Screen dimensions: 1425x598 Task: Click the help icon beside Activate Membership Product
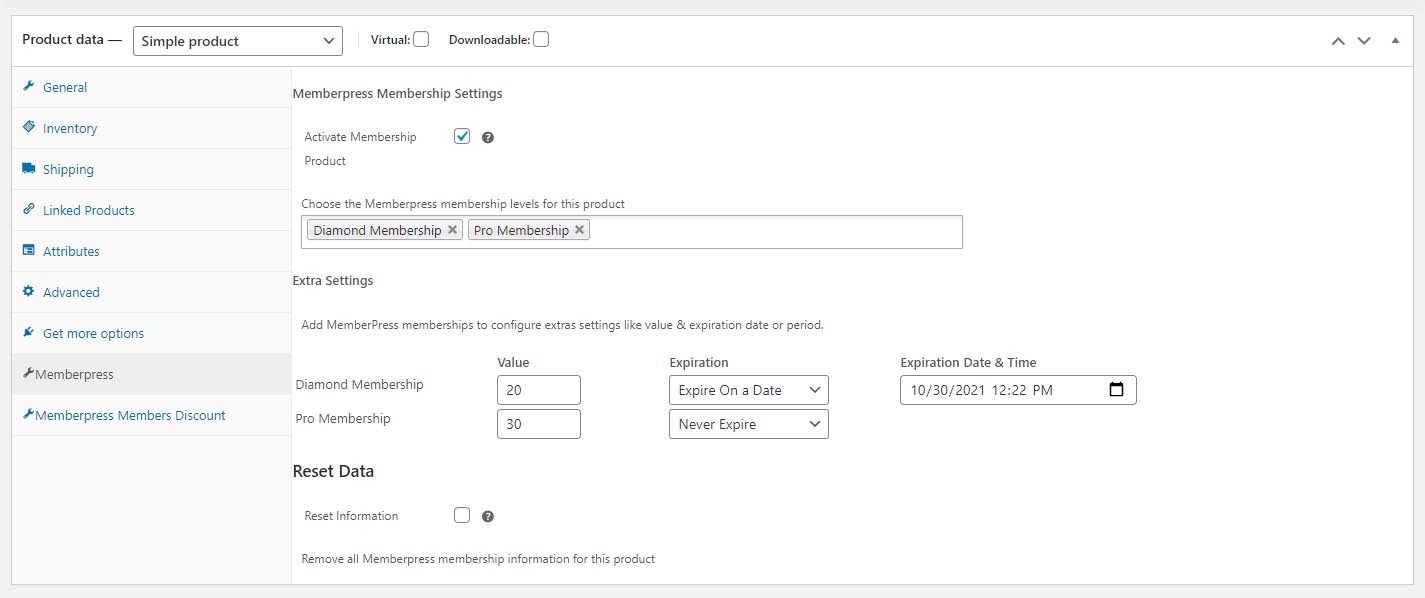pos(488,138)
